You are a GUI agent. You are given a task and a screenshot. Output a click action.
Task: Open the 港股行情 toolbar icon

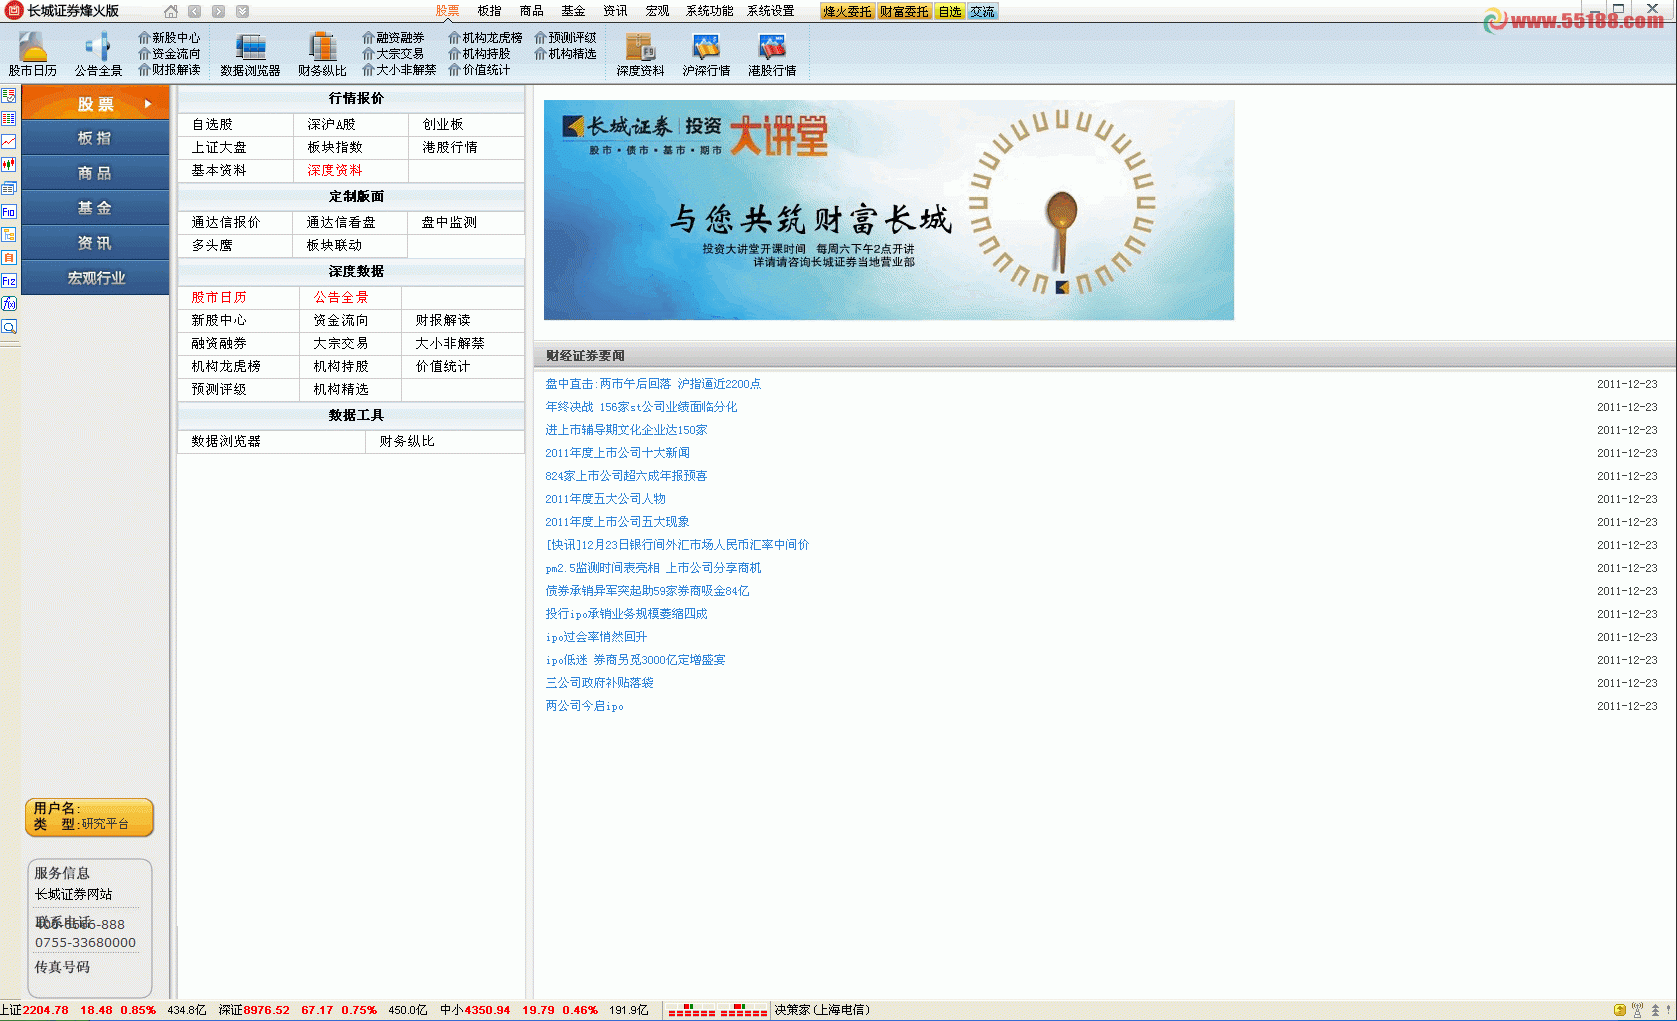click(x=772, y=53)
